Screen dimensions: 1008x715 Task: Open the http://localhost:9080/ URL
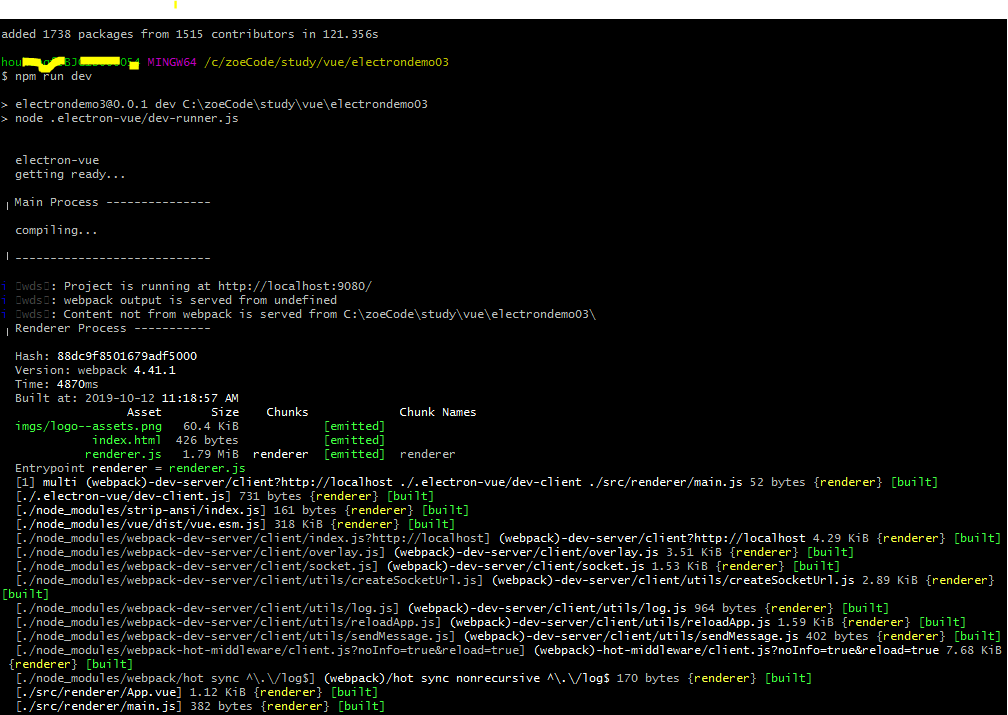point(295,286)
